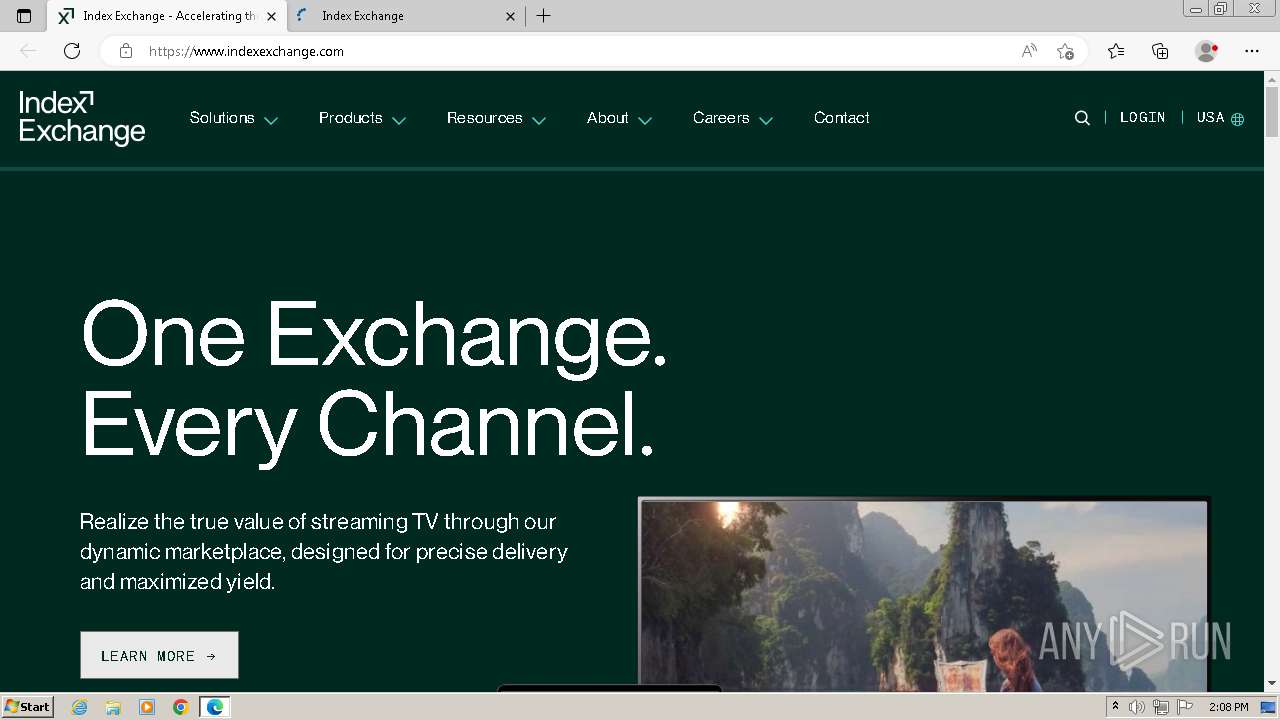Open Chrome from taskbar
Viewport: 1280px width, 720px height.
(181, 707)
